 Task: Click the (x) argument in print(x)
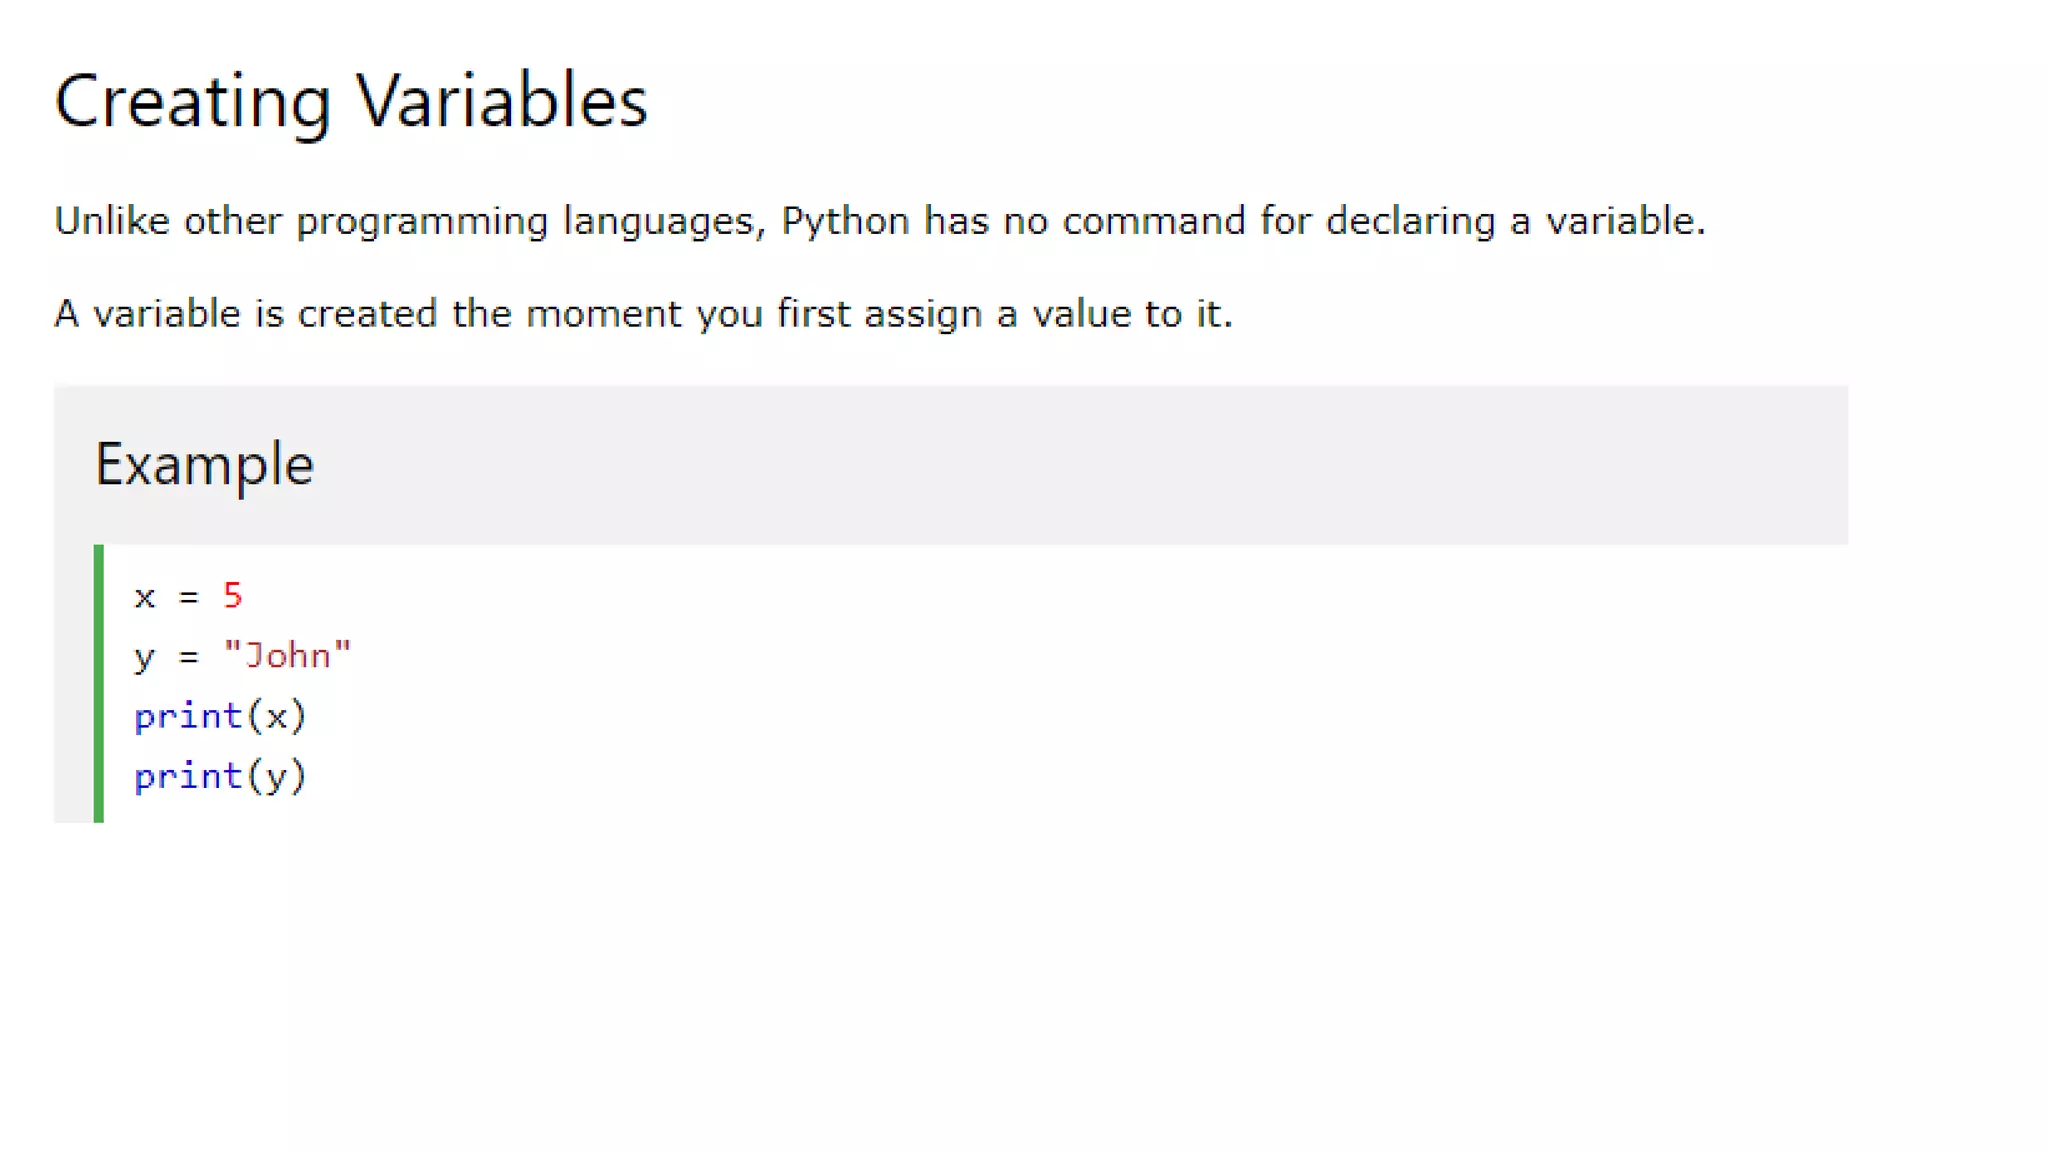277,717
